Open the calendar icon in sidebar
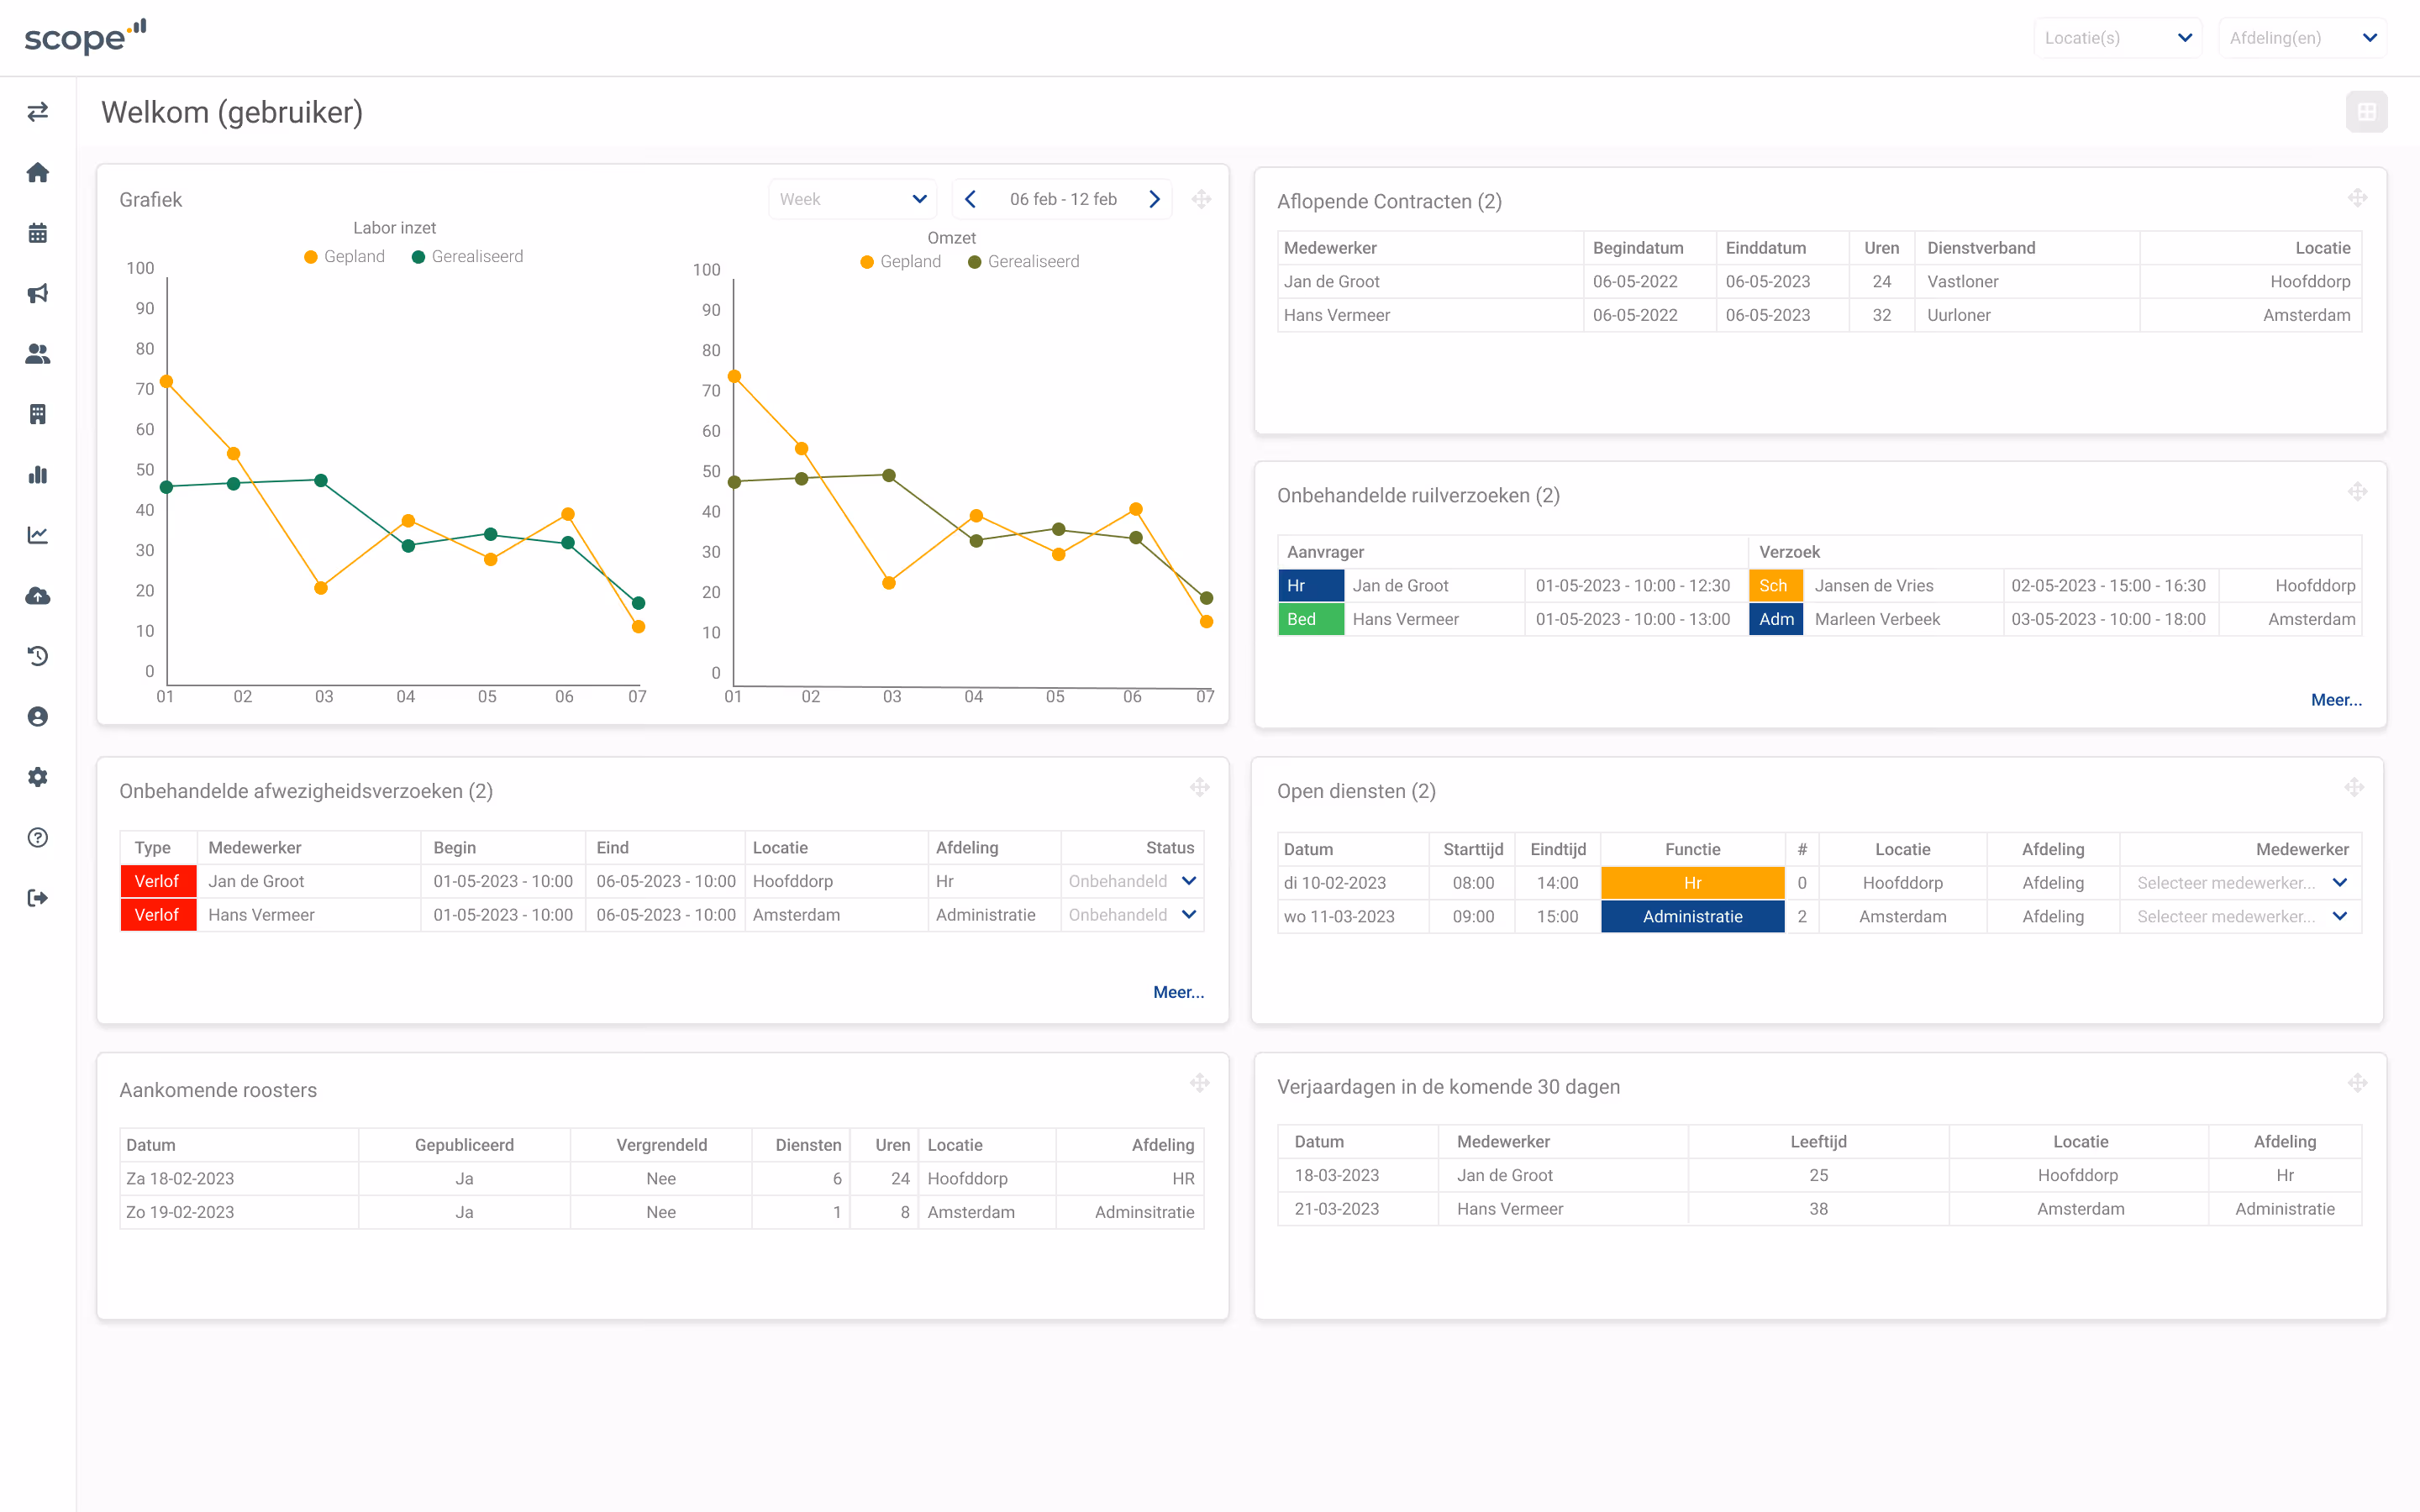 click(38, 233)
